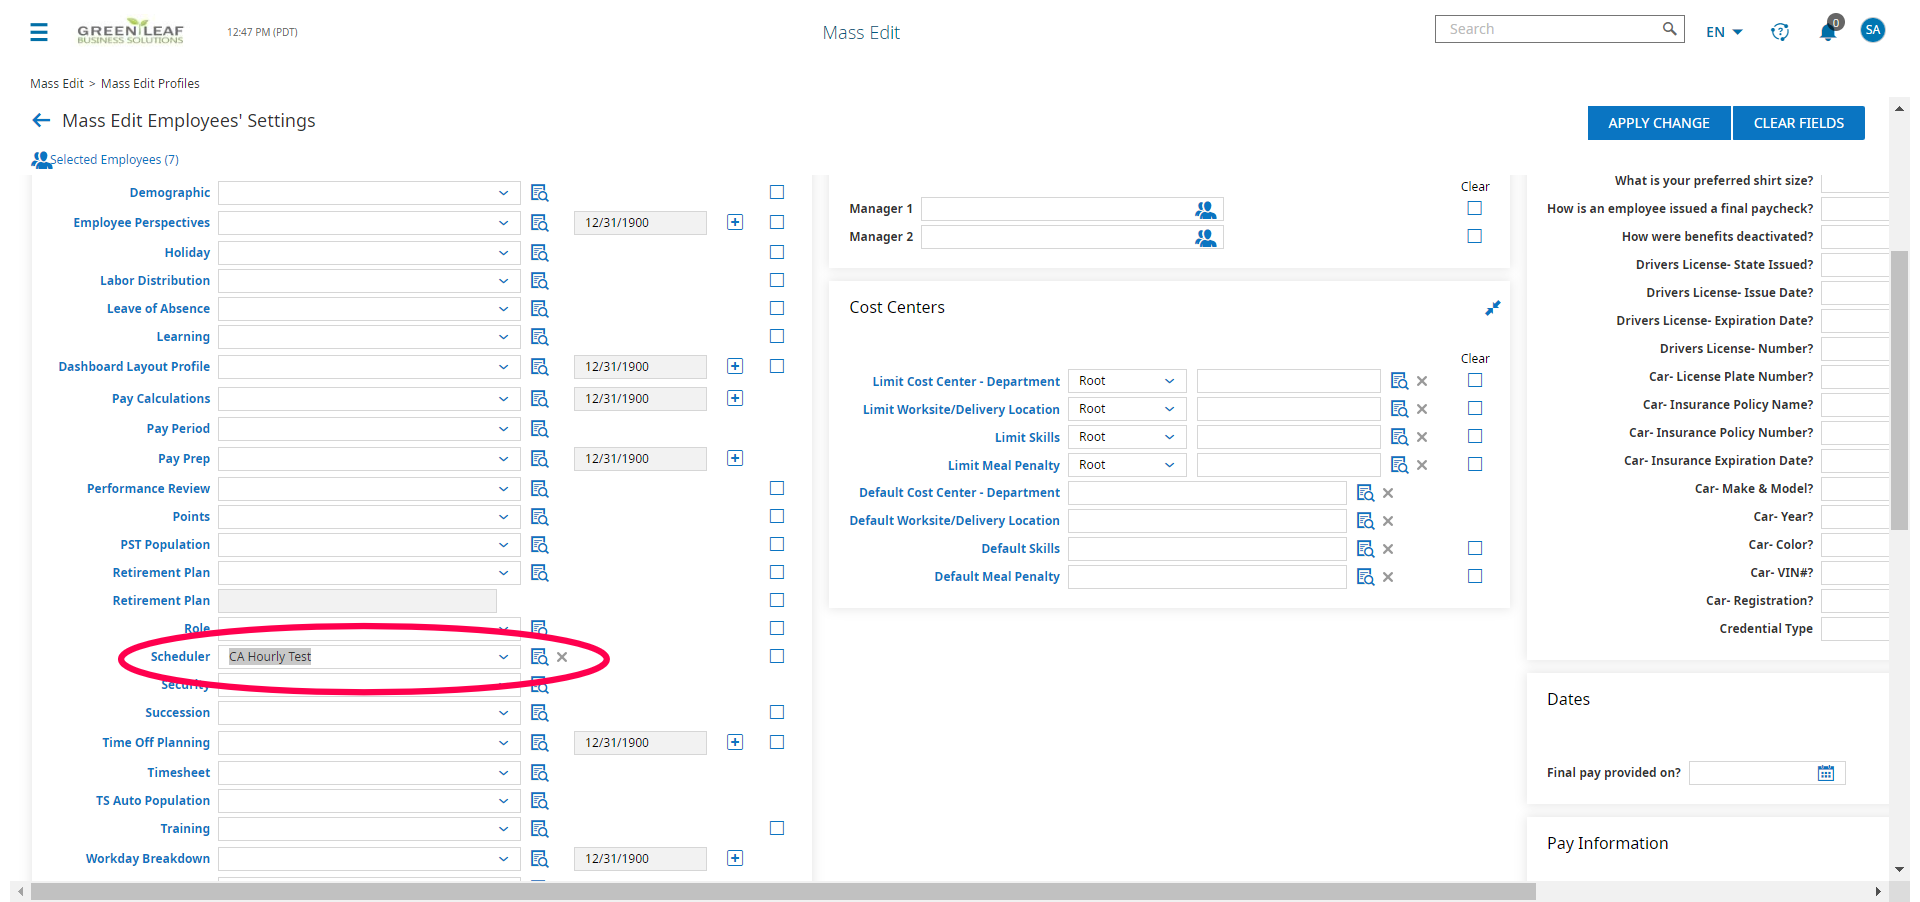Open lookup icon for Timesheet profile
This screenshot has width=1920, height=902.
(539, 773)
